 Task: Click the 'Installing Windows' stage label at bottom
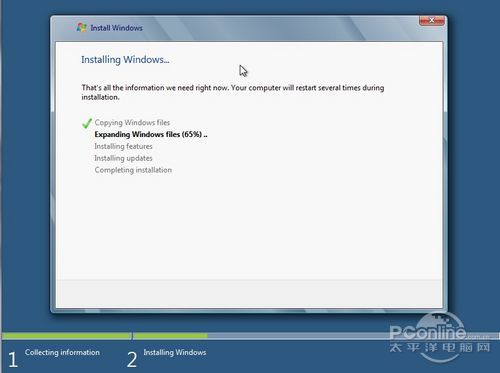[175, 352]
